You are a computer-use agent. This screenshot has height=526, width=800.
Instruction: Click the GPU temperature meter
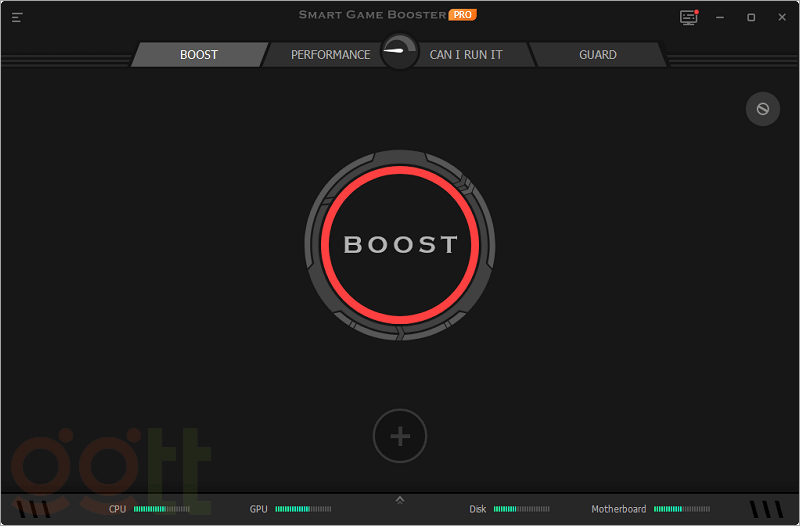[292, 509]
